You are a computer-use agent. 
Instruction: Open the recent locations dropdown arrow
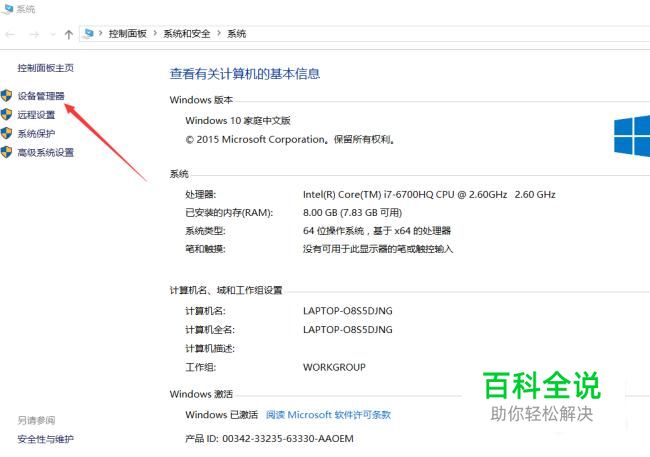(53, 34)
